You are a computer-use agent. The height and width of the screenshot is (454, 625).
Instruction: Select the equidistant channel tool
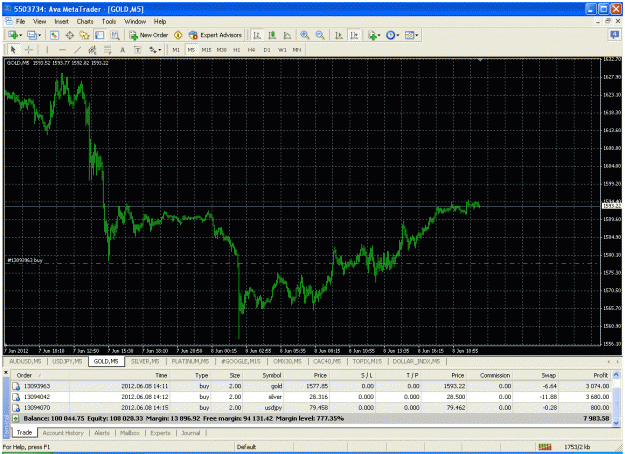click(92, 49)
